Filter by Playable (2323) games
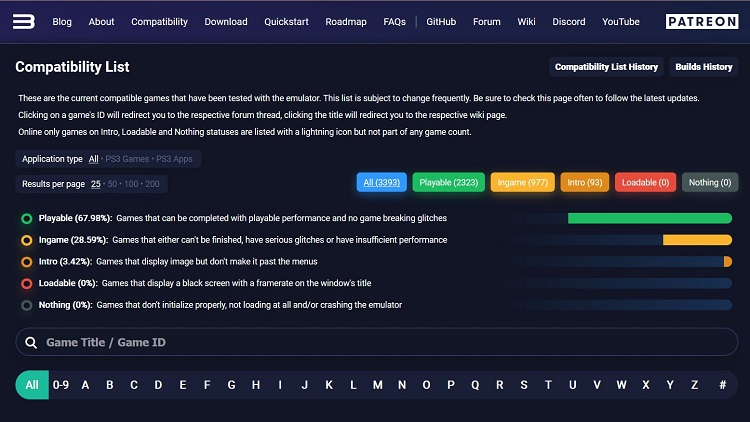 pyautogui.click(x=448, y=183)
